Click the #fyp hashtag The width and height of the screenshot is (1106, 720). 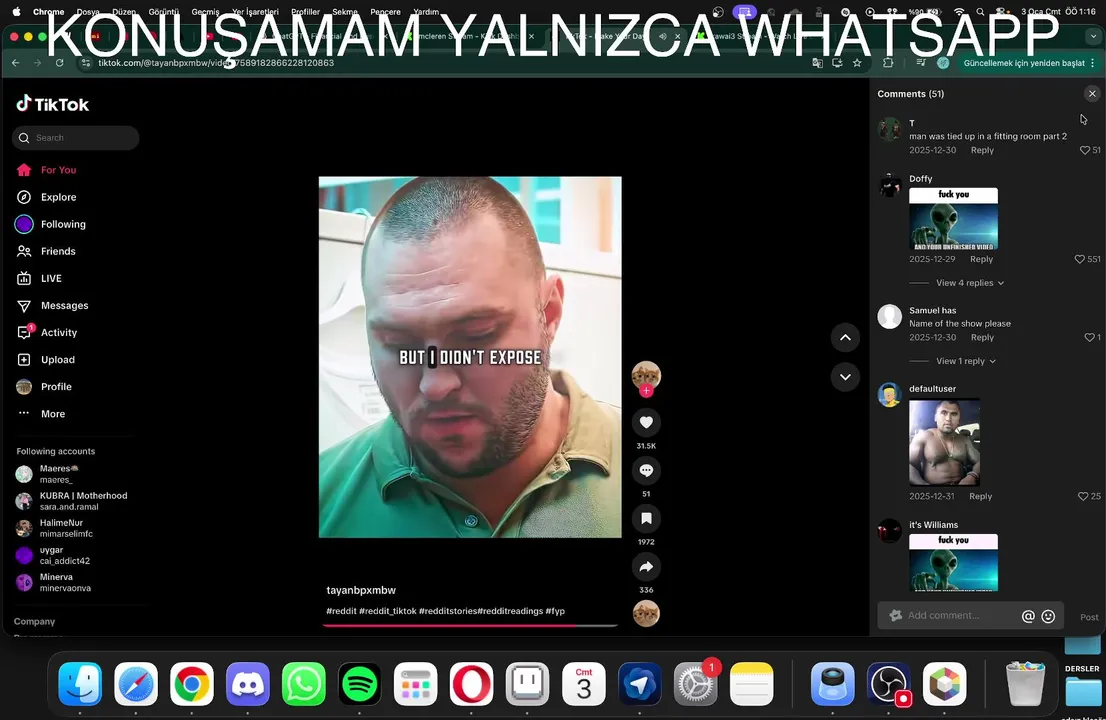(555, 611)
